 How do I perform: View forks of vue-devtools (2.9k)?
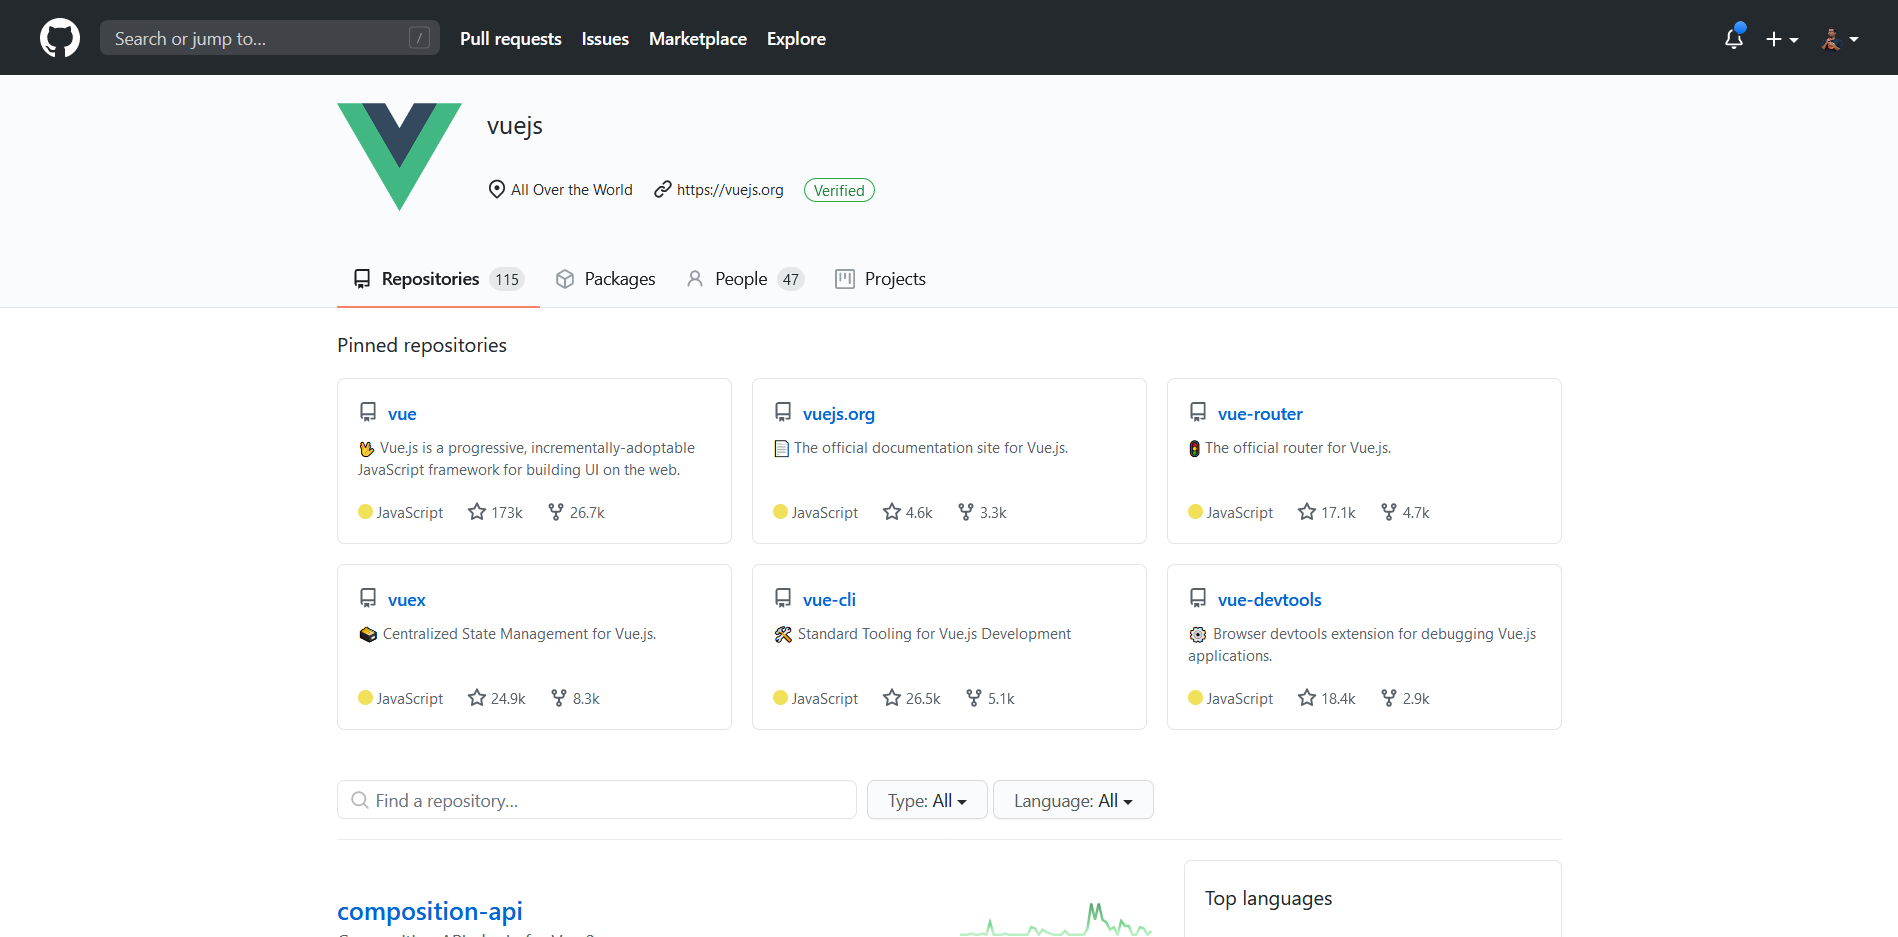[1405, 698]
